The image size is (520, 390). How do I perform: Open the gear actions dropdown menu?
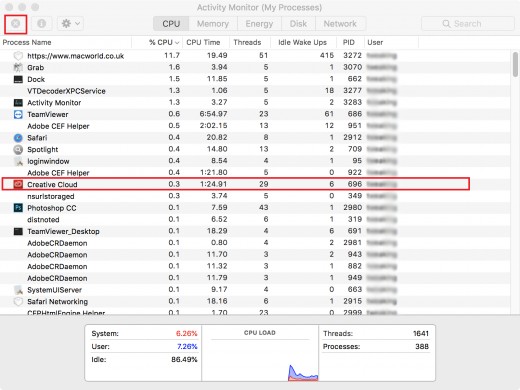(x=70, y=24)
